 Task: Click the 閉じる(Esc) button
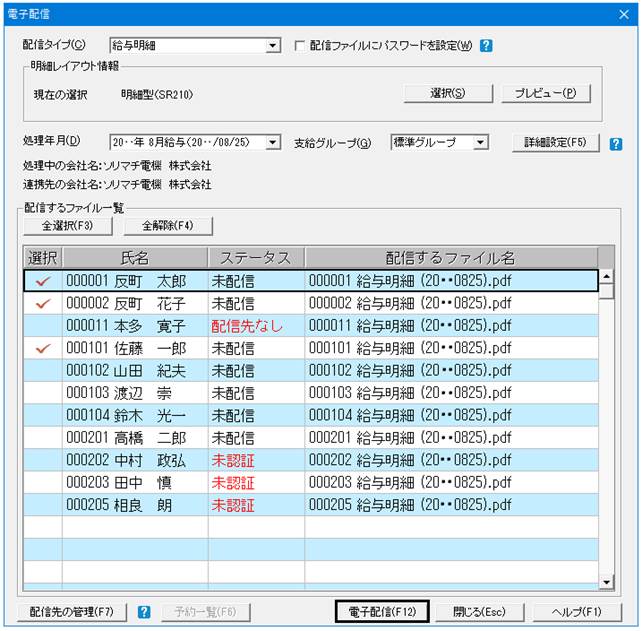tap(479, 612)
